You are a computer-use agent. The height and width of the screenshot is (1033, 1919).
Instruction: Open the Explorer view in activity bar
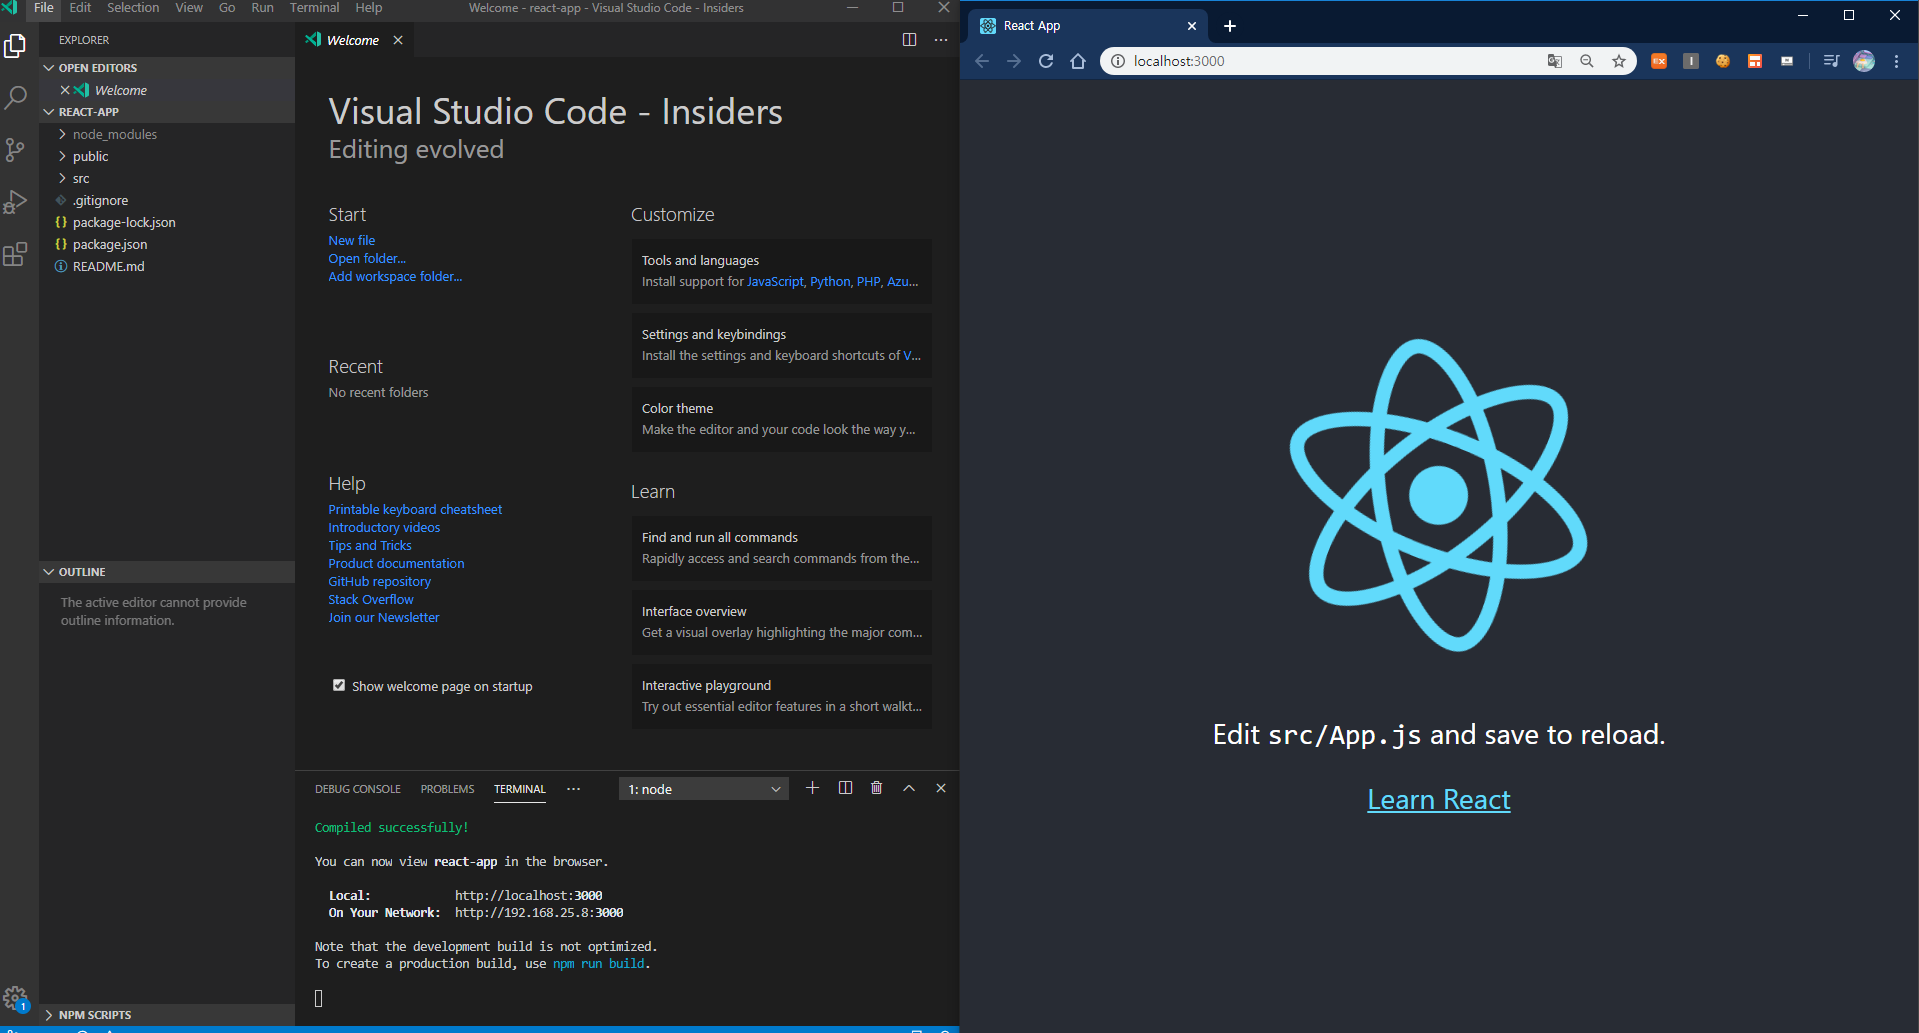(15, 46)
